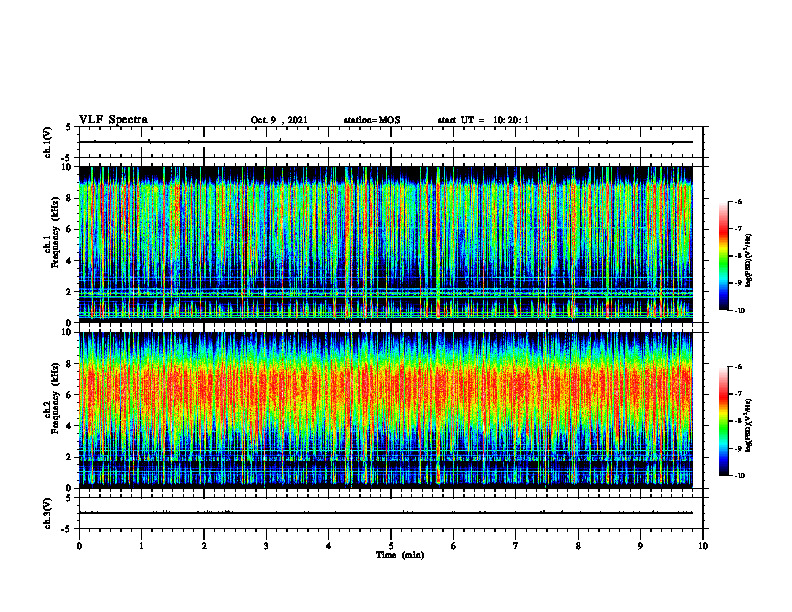
Task: Click the "ch.1(V)" axis label
Action: point(47,142)
